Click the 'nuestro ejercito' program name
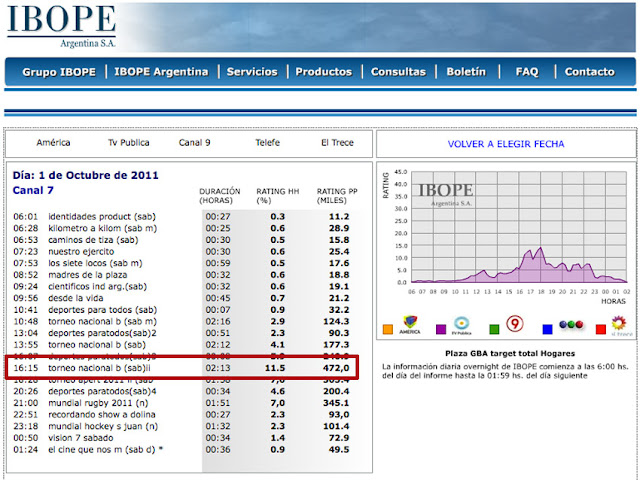Image resolution: width=640 pixels, height=480 pixels. coord(81,251)
